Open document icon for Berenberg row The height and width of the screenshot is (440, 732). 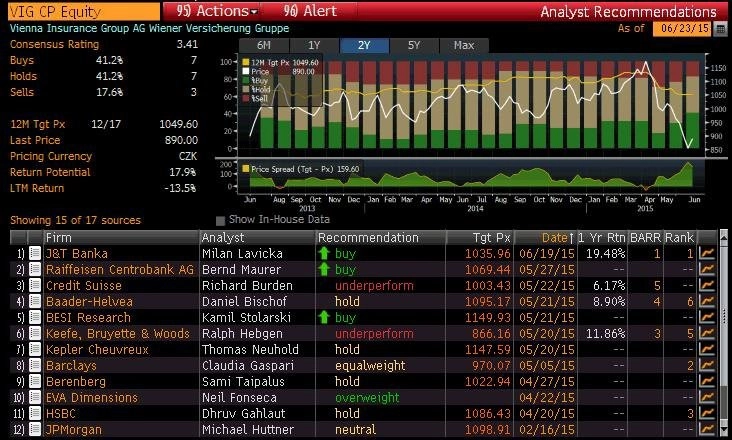click(x=35, y=381)
